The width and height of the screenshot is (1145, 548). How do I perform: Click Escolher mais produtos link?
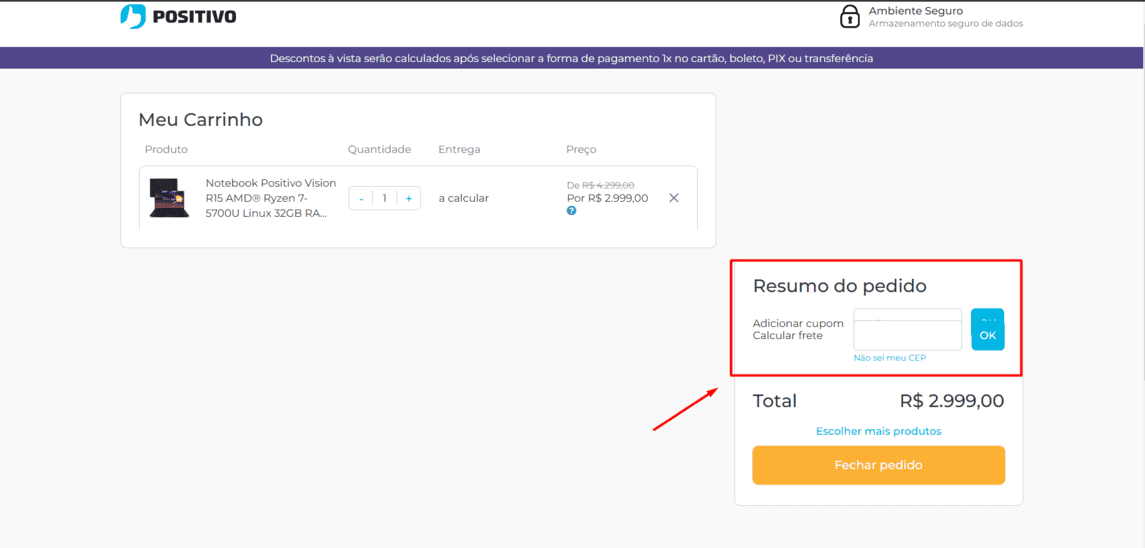pos(878,431)
